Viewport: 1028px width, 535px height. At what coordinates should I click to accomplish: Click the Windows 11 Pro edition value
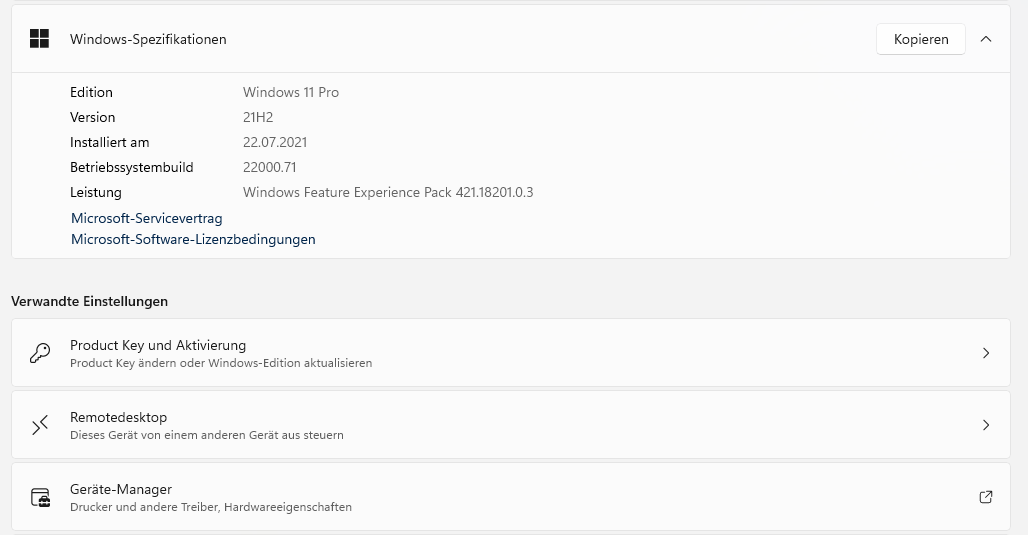pyautogui.click(x=291, y=92)
